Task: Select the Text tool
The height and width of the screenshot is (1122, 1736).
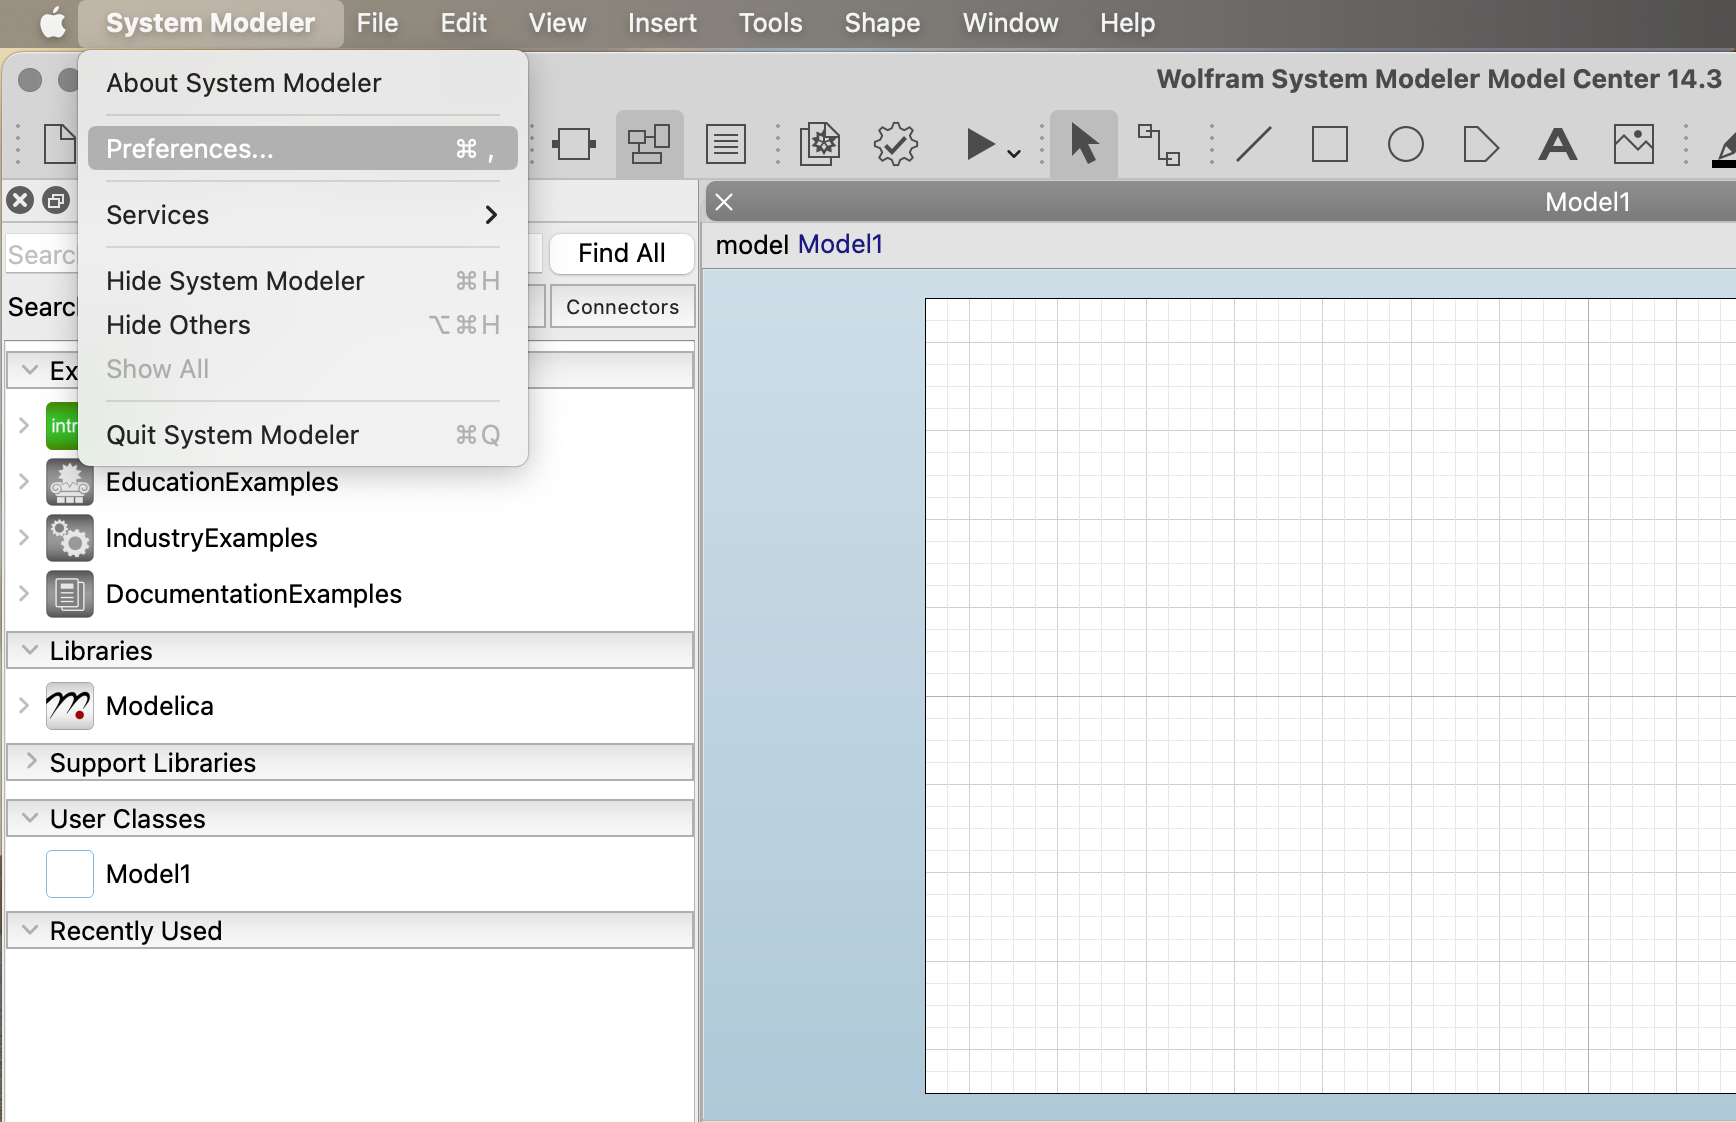Action: [x=1557, y=145]
